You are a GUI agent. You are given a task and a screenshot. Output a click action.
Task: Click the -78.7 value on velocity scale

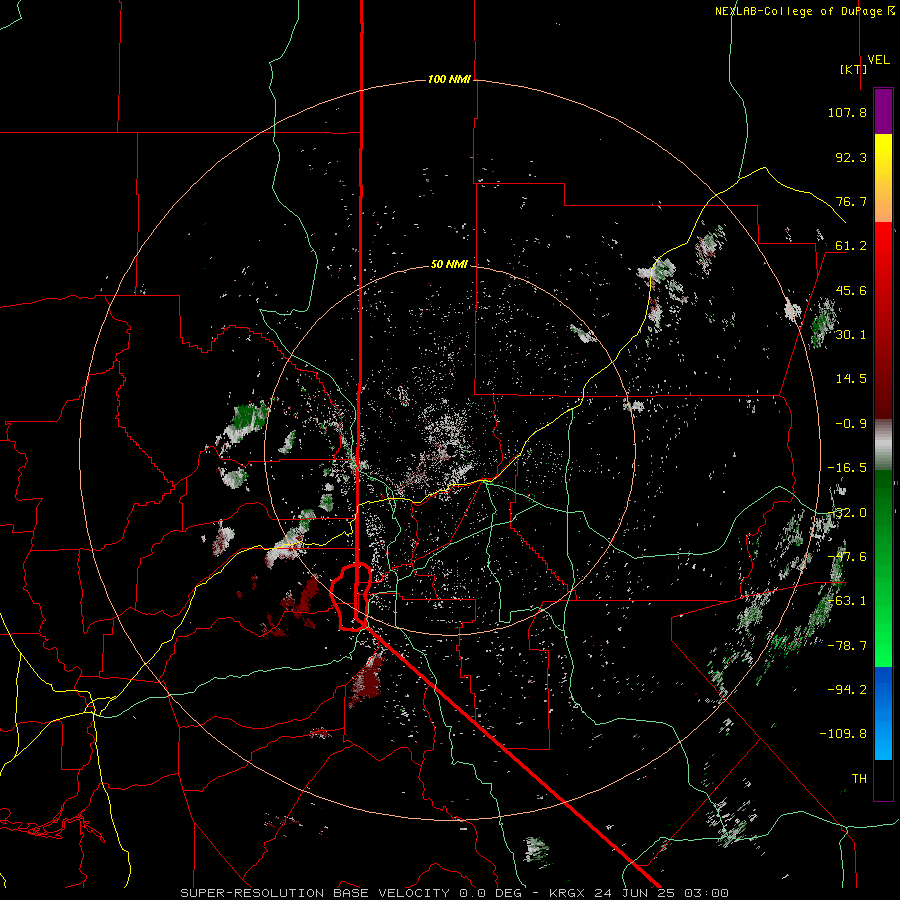click(x=847, y=646)
